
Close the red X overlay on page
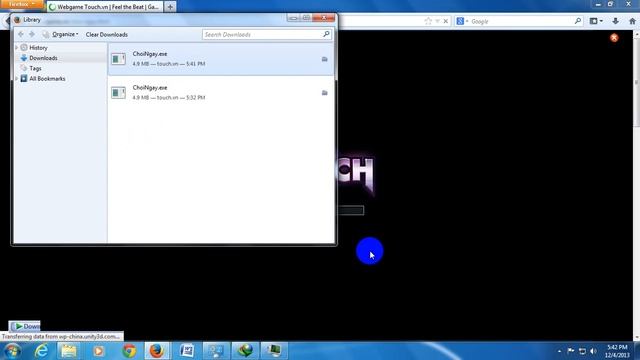[614, 38]
